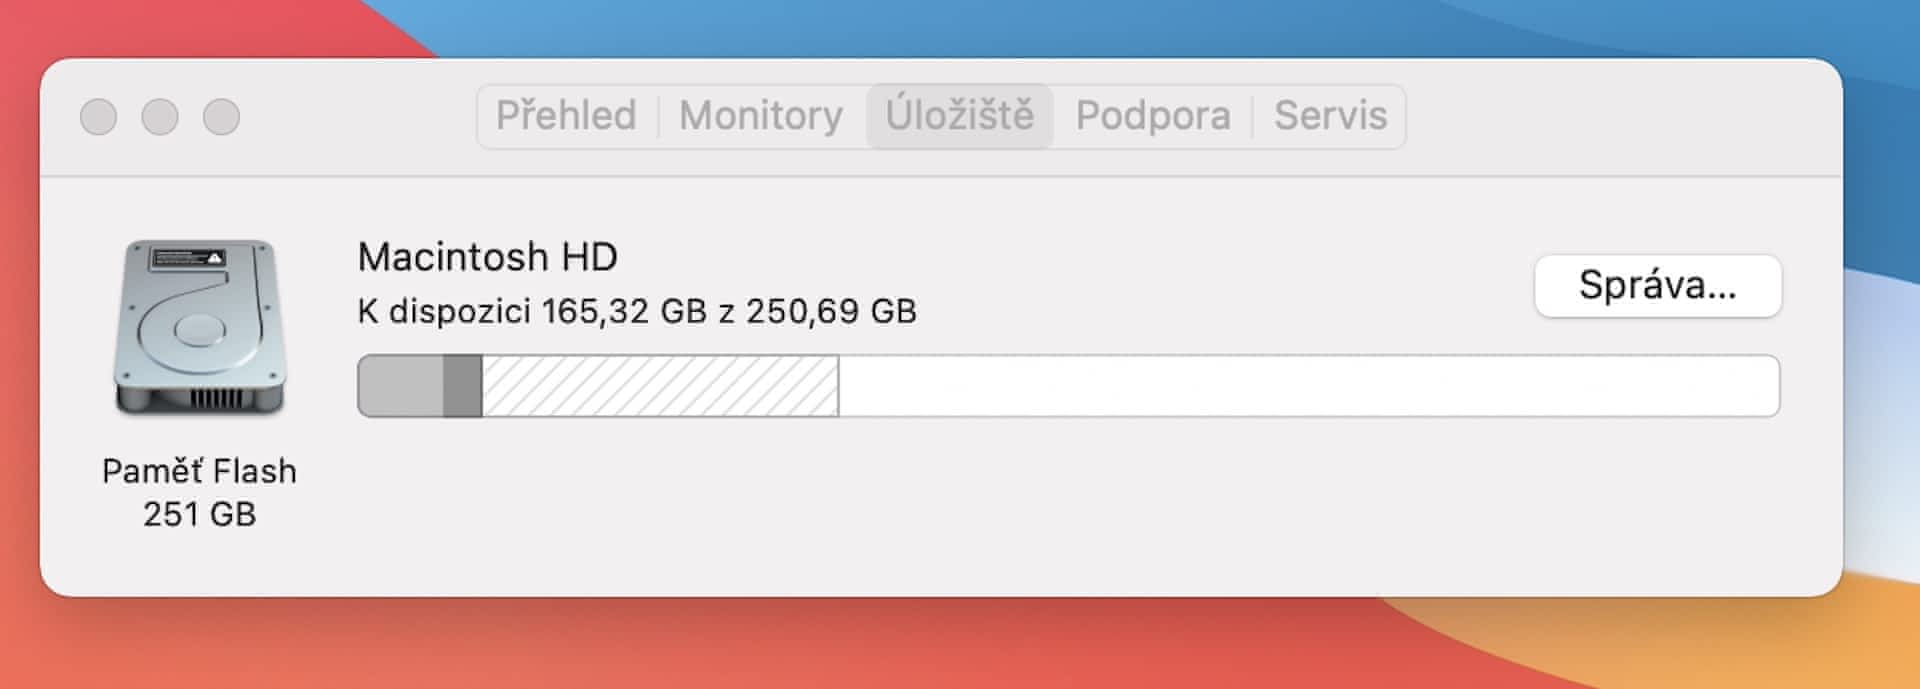Click the hard drive disk icon
The width and height of the screenshot is (1920, 689).
(x=200, y=327)
